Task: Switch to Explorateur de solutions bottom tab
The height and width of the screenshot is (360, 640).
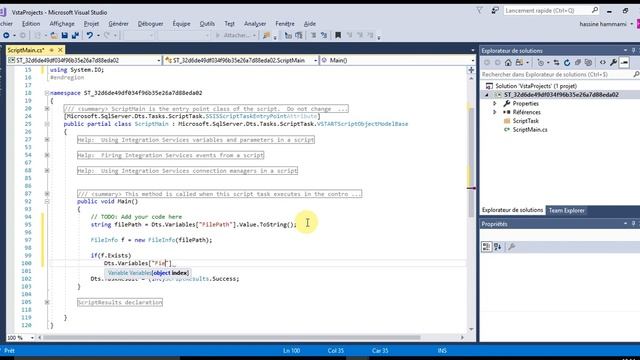Action: click(x=512, y=210)
